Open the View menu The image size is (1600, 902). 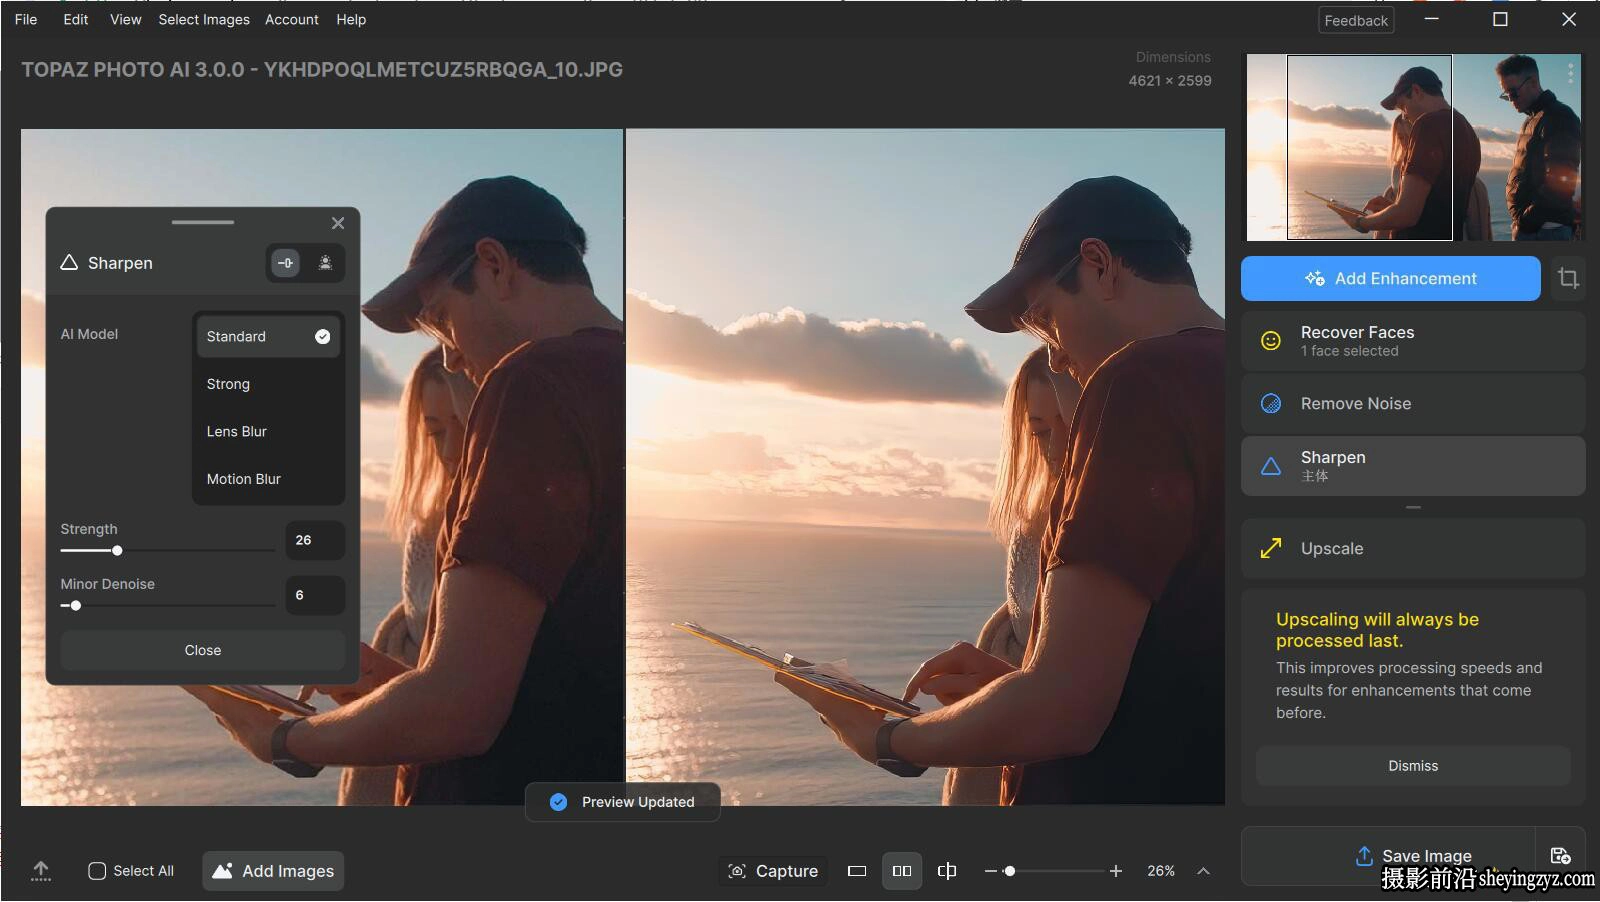click(x=125, y=19)
